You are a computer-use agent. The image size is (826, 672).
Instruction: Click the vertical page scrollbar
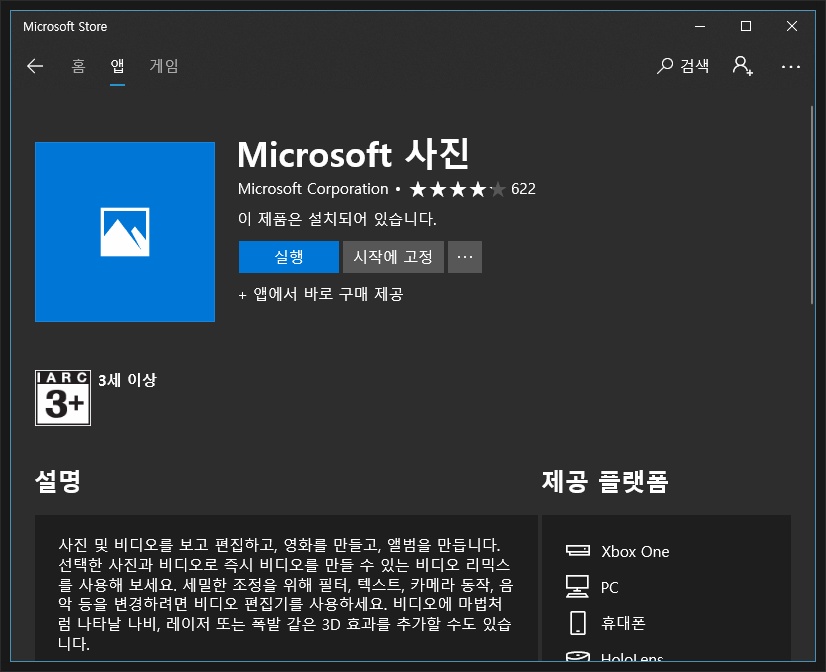click(812, 205)
